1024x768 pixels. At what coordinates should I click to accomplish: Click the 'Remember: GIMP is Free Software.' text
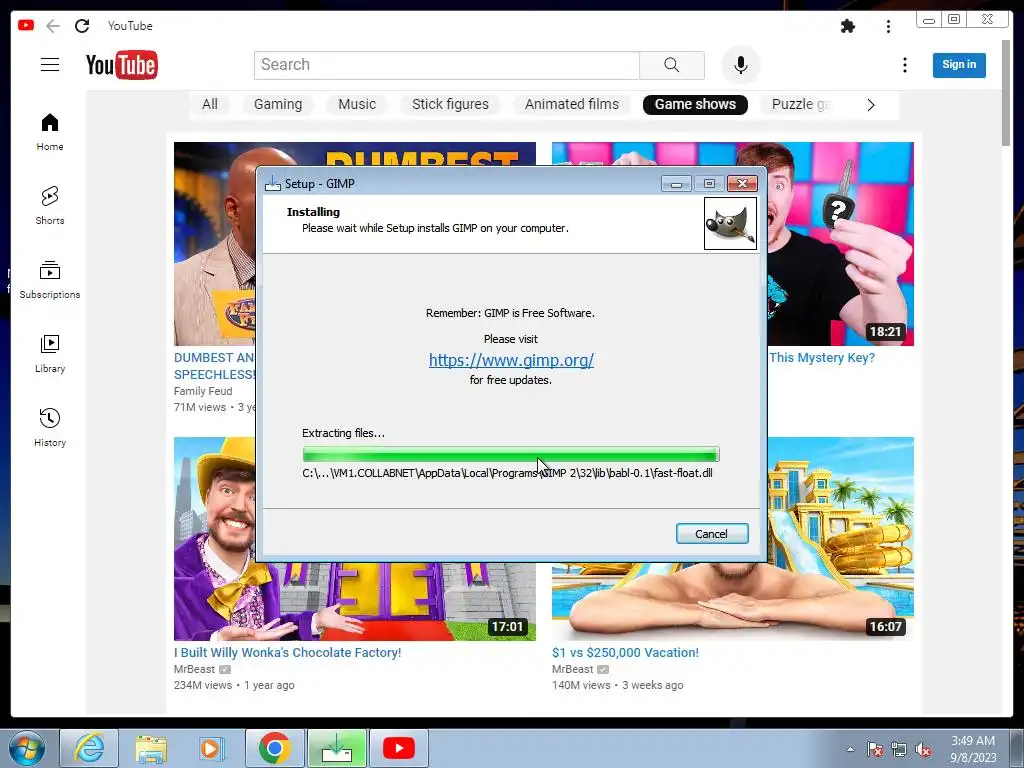click(x=510, y=313)
